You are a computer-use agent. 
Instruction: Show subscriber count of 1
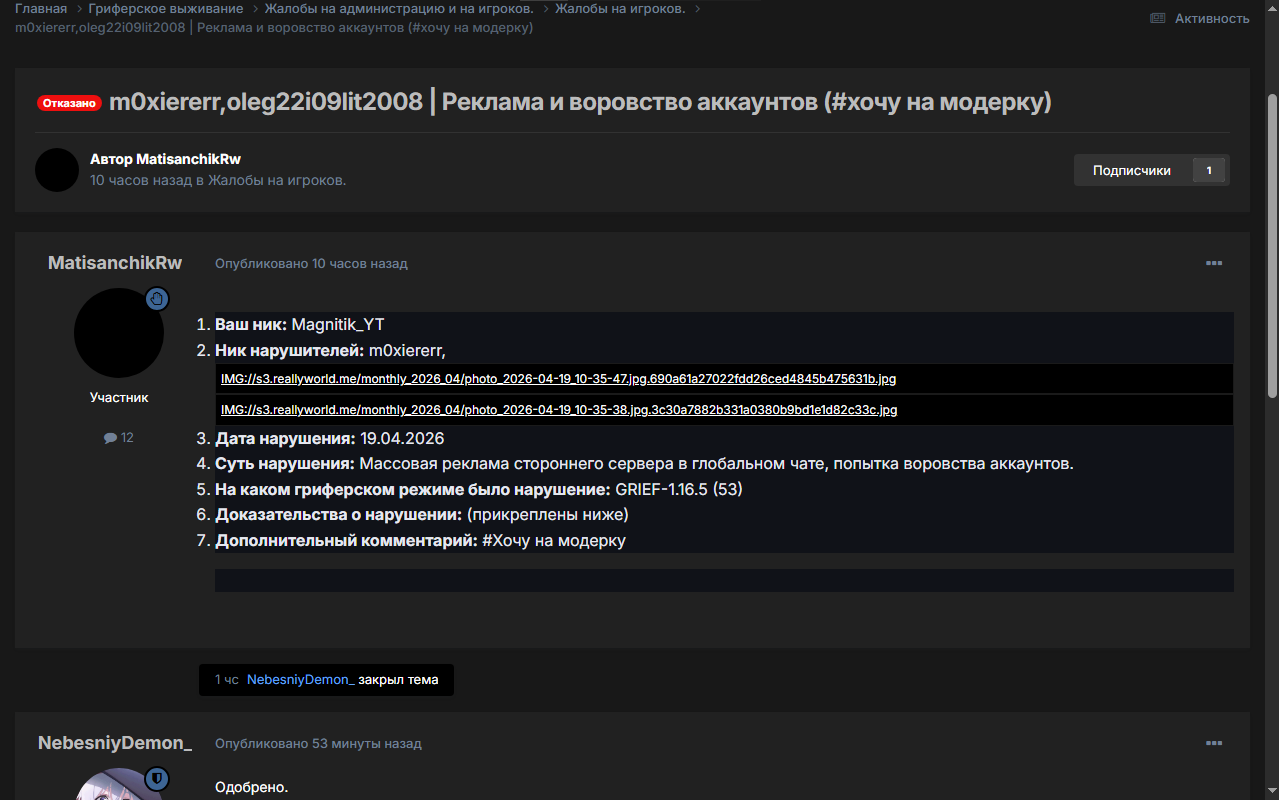(1208, 170)
